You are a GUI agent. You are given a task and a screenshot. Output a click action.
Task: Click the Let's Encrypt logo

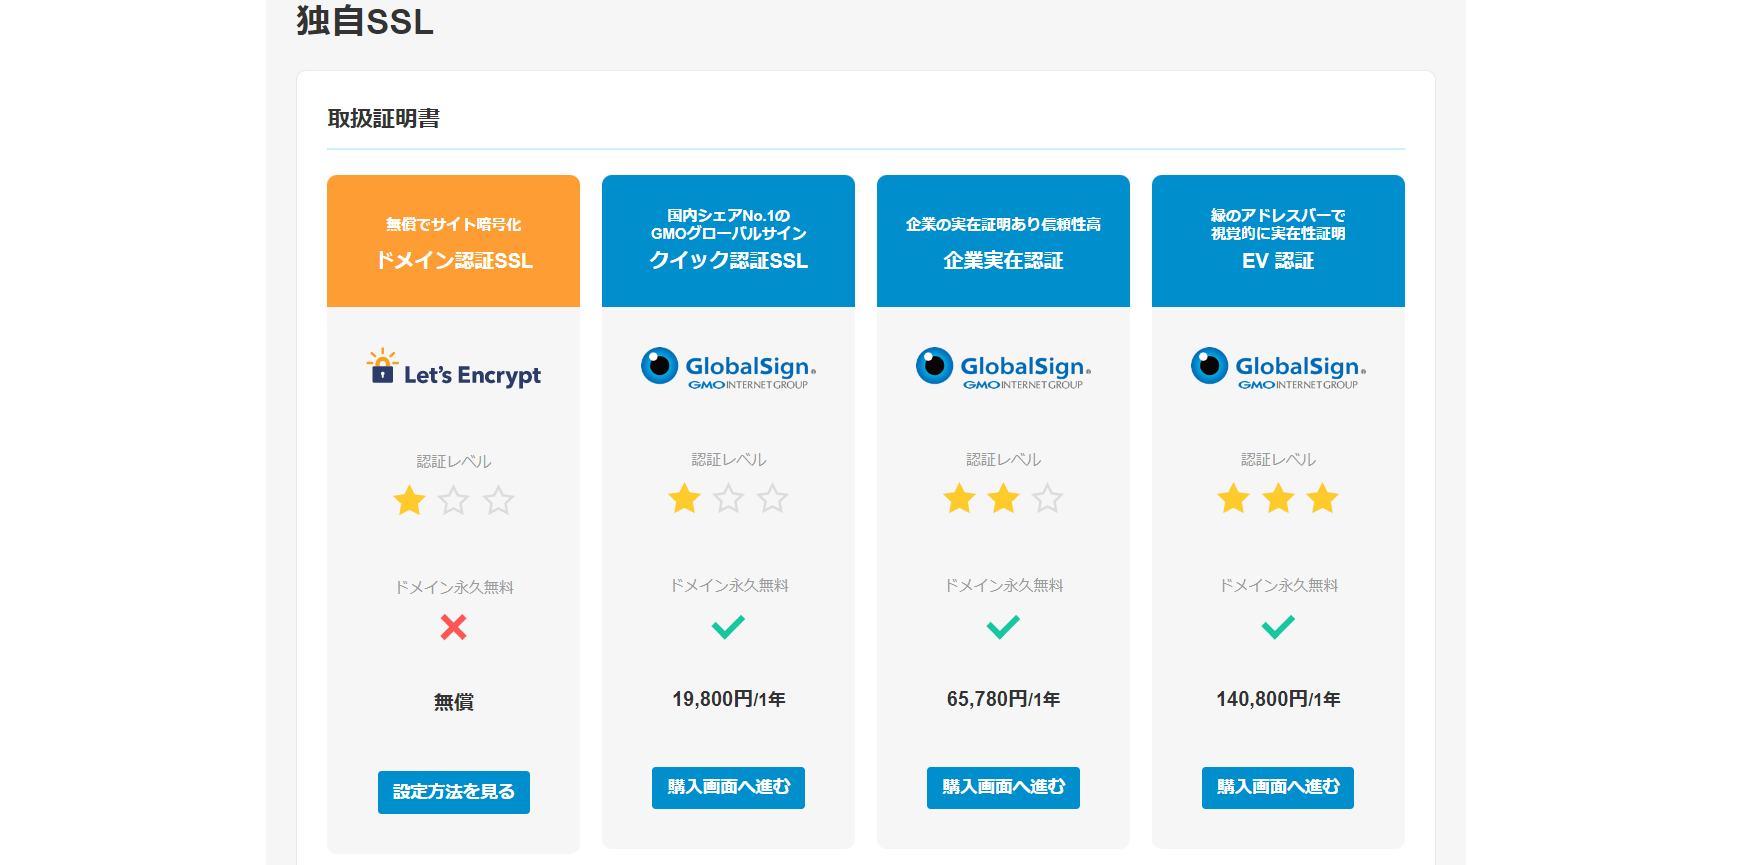[454, 369]
